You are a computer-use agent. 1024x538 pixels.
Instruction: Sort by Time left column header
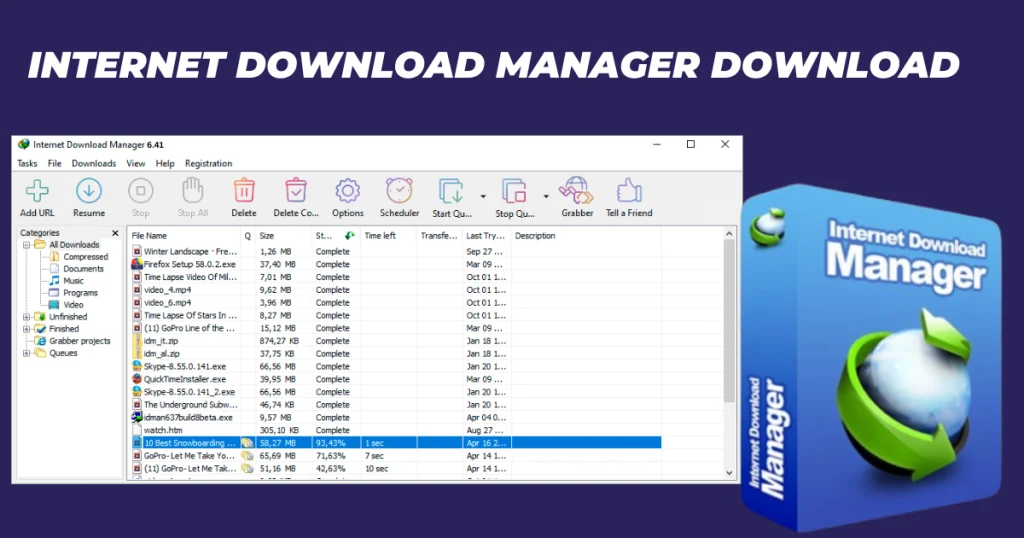click(389, 236)
